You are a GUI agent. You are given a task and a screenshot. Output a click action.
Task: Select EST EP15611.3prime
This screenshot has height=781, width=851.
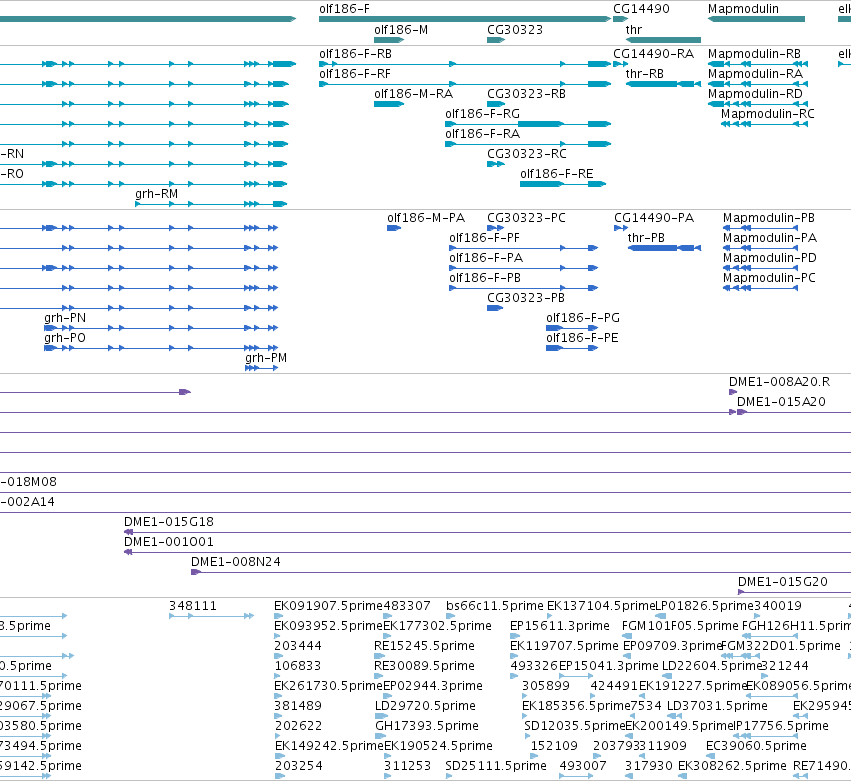[x=513, y=636]
